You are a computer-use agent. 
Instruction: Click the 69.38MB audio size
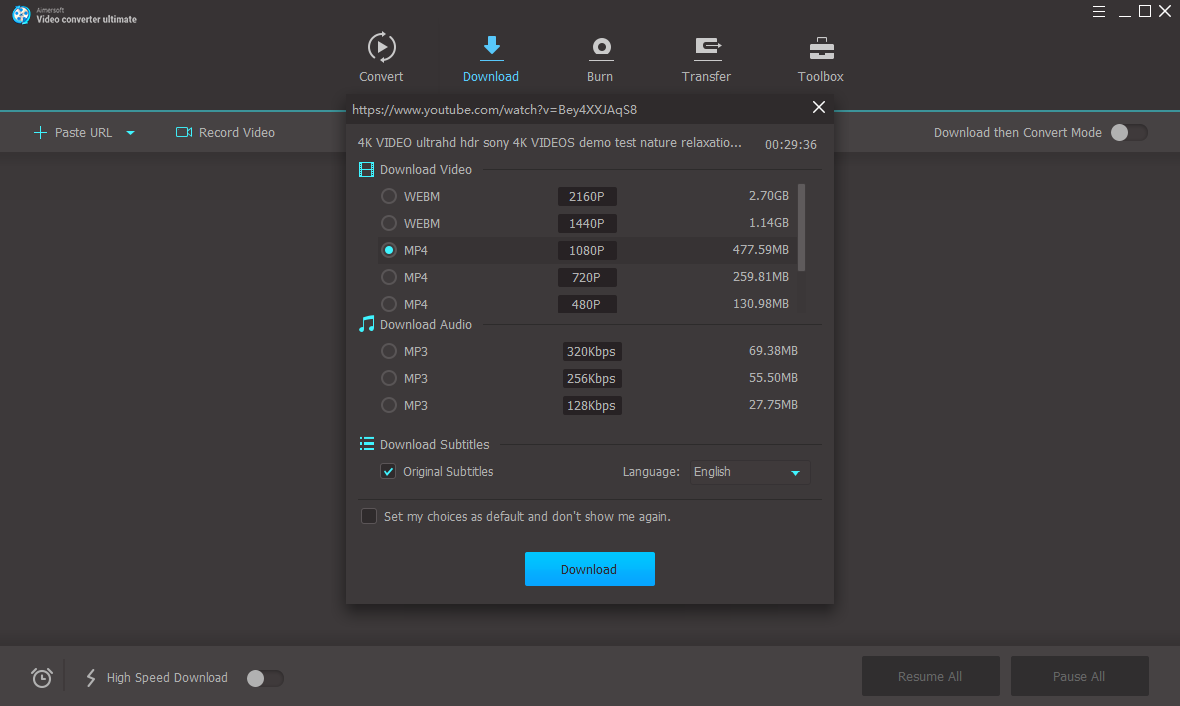(773, 351)
